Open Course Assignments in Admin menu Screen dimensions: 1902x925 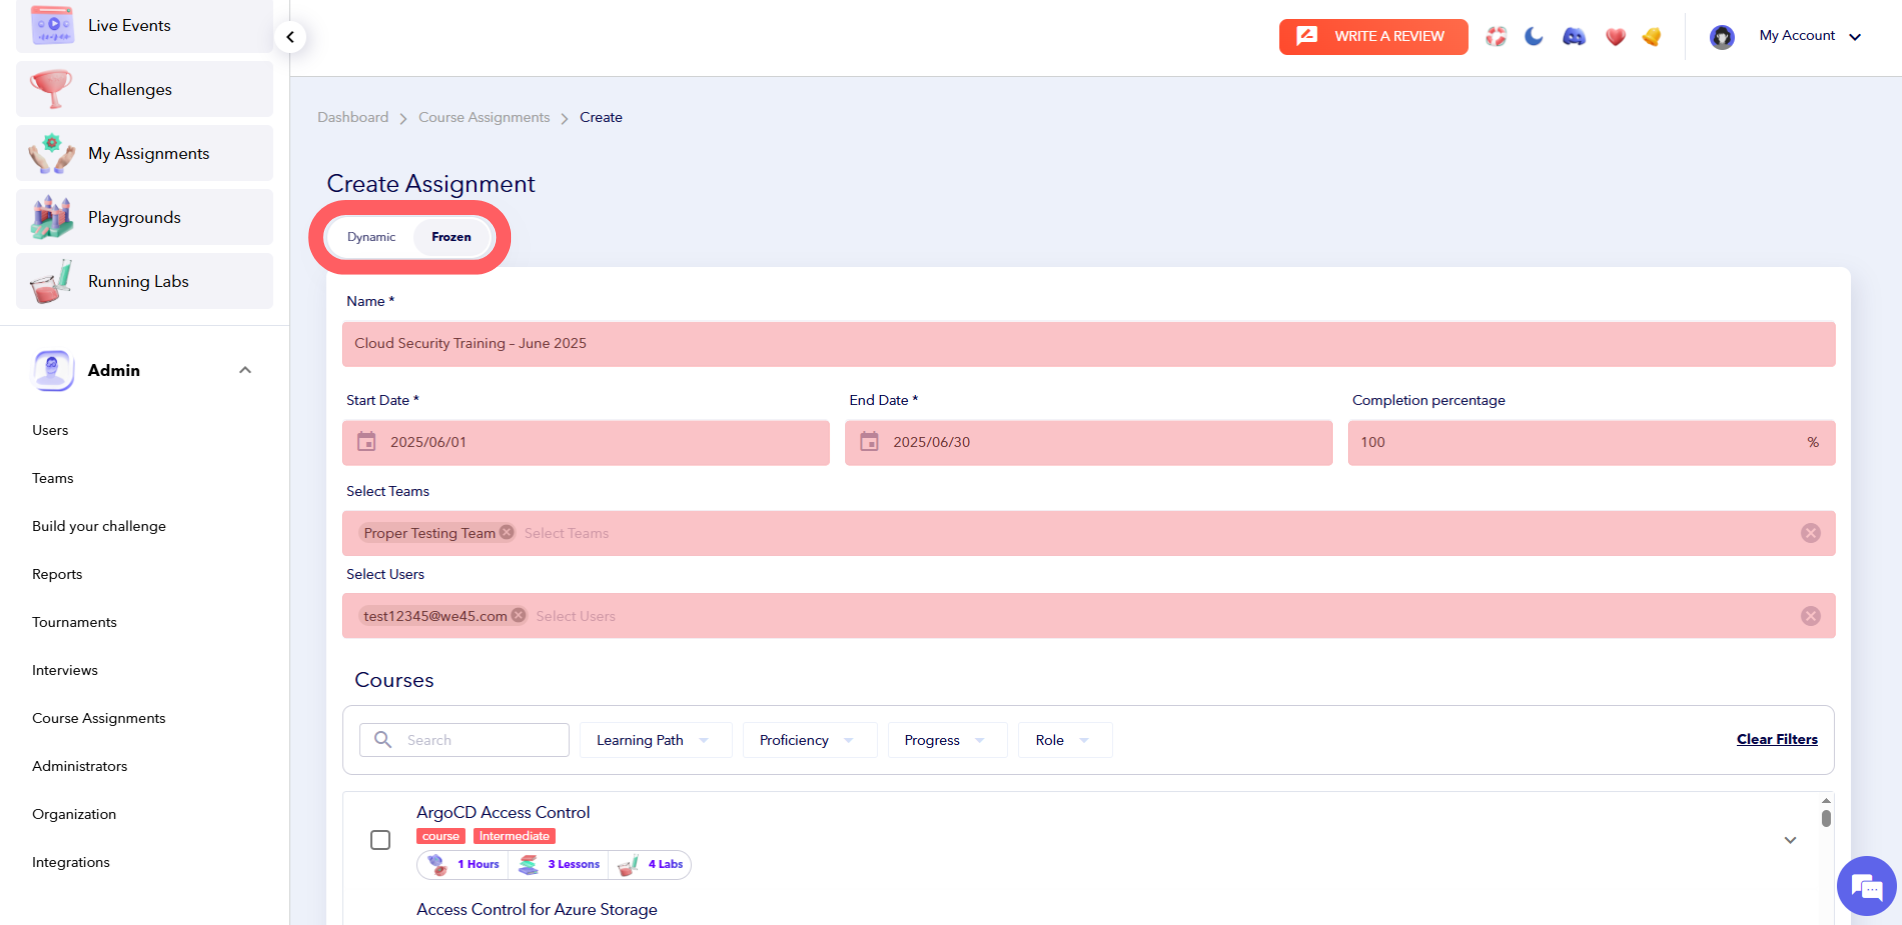pyautogui.click(x=99, y=718)
